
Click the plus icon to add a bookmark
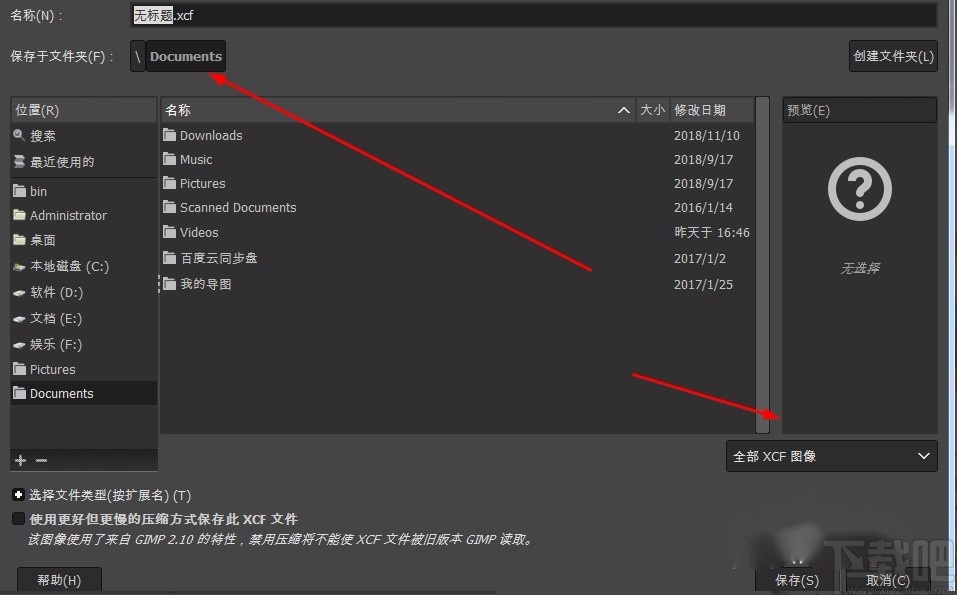pos(20,460)
